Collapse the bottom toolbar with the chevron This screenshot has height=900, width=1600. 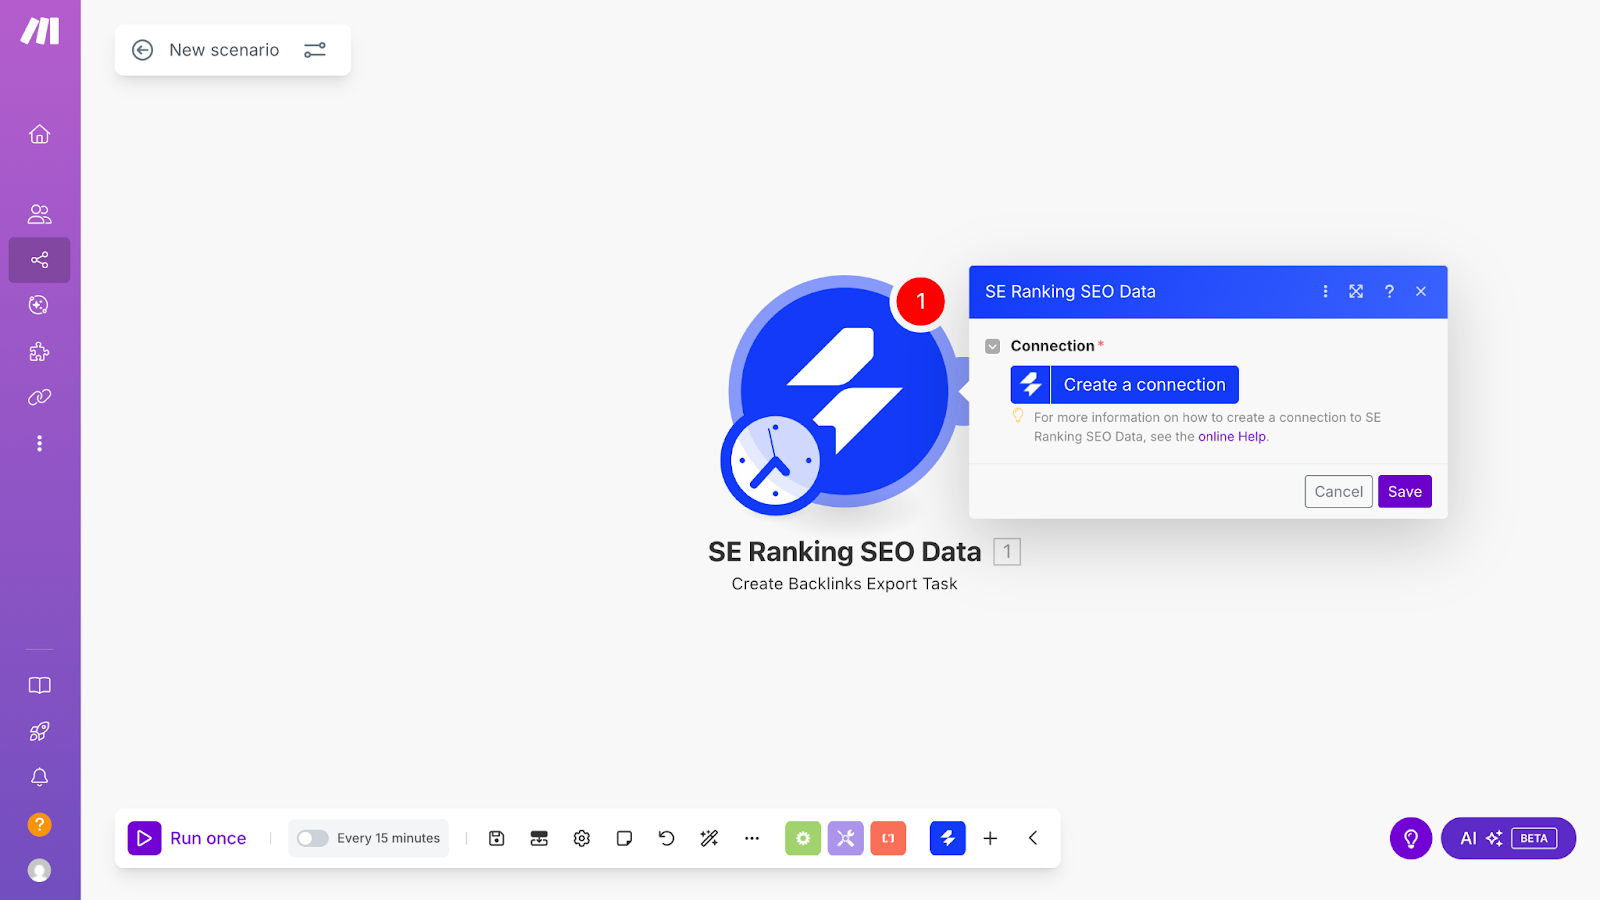[x=1032, y=838]
